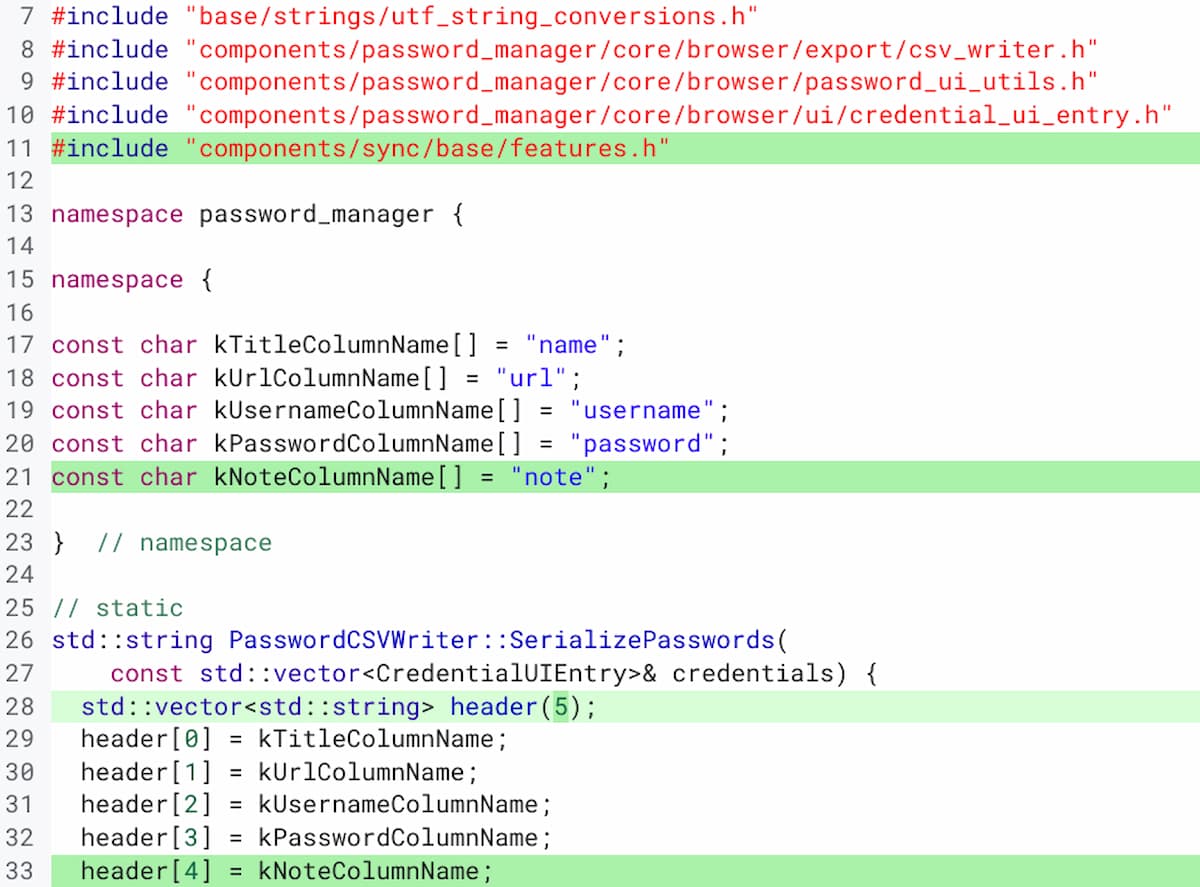Click PasswordCSVWriter::SerializePasswords function name
Image resolution: width=1200 pixels, height=887 pixels.
pos(502,640)
